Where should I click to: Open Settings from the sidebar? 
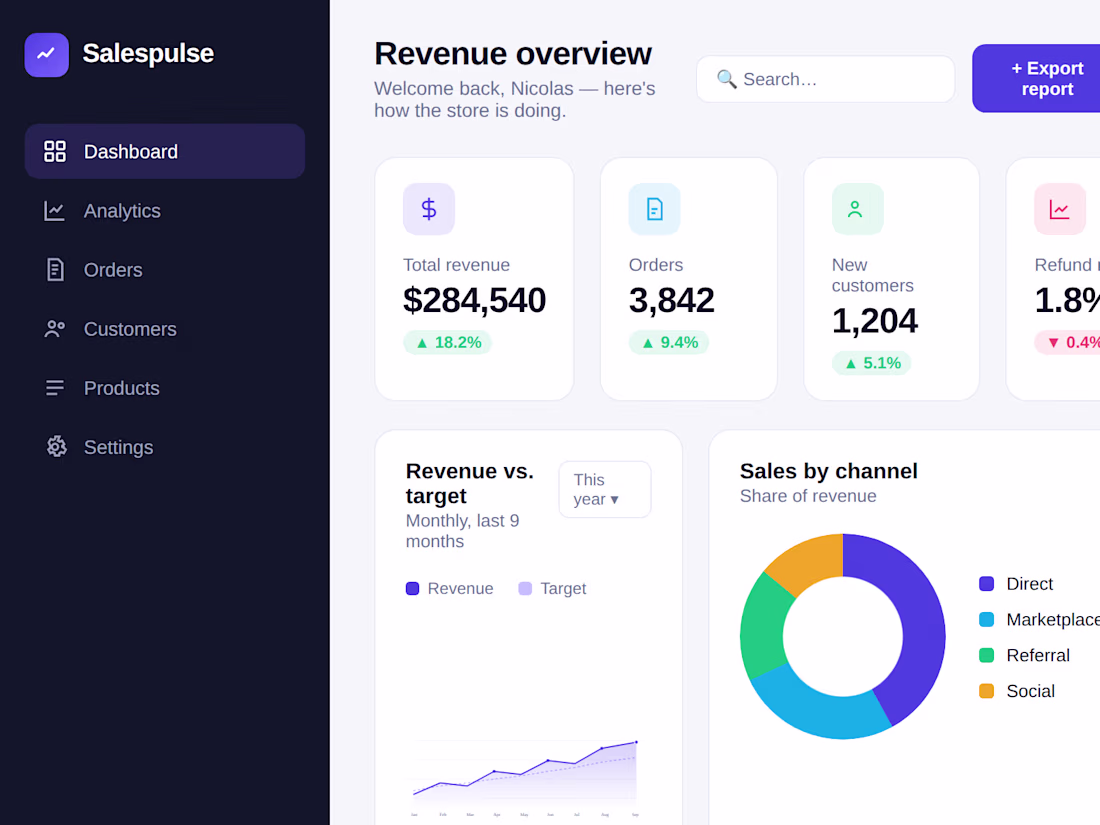165,447
